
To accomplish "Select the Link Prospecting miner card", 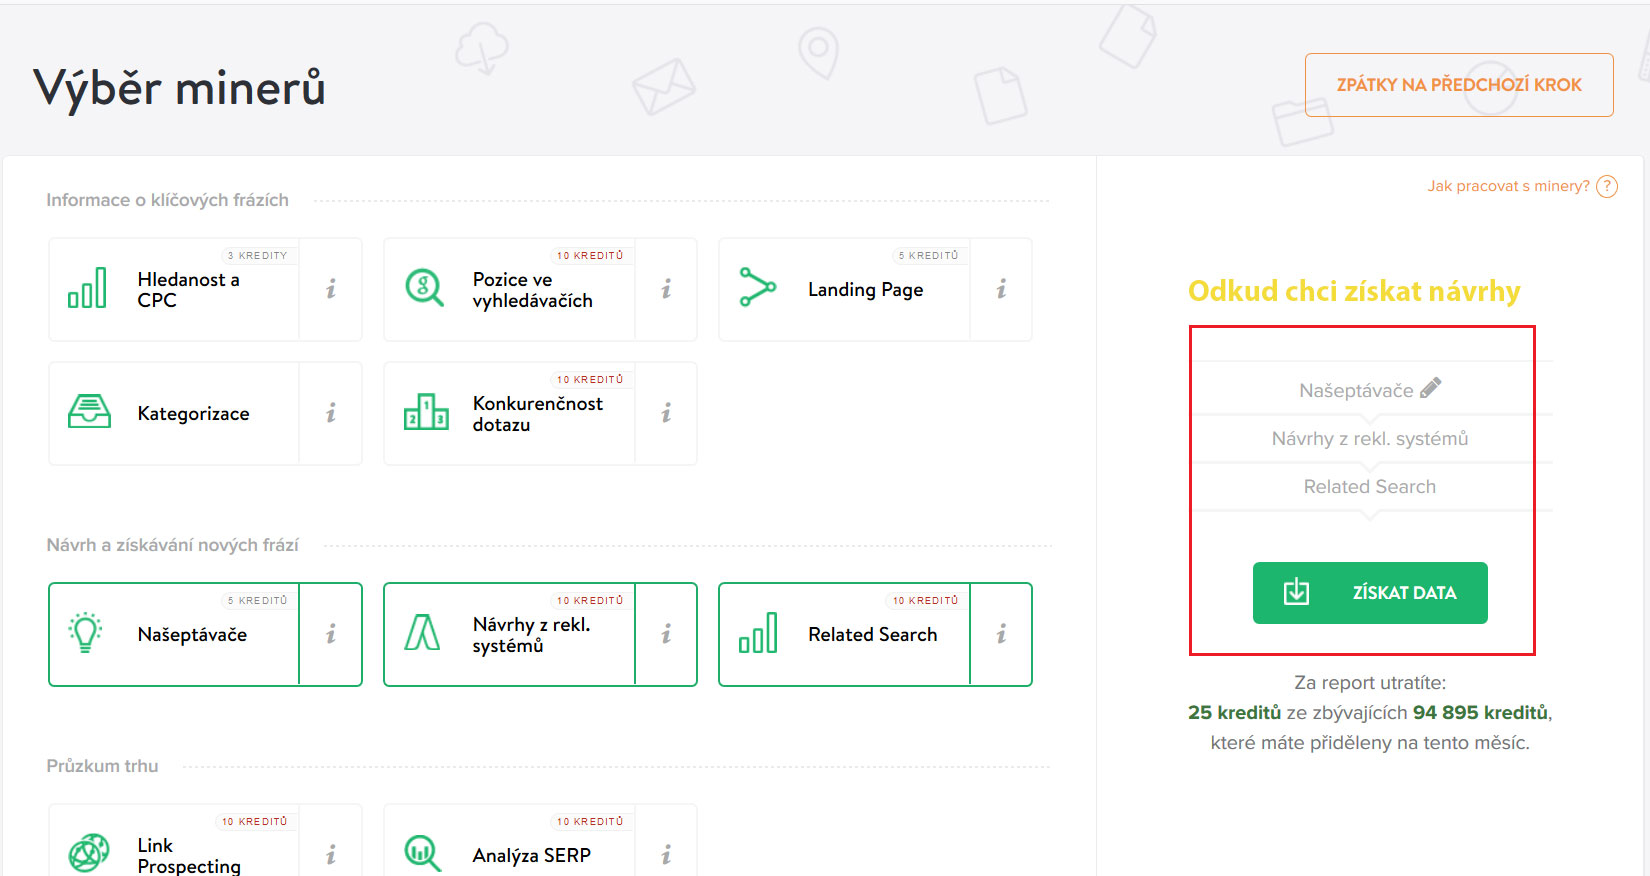I will click(x=175, y=852).
